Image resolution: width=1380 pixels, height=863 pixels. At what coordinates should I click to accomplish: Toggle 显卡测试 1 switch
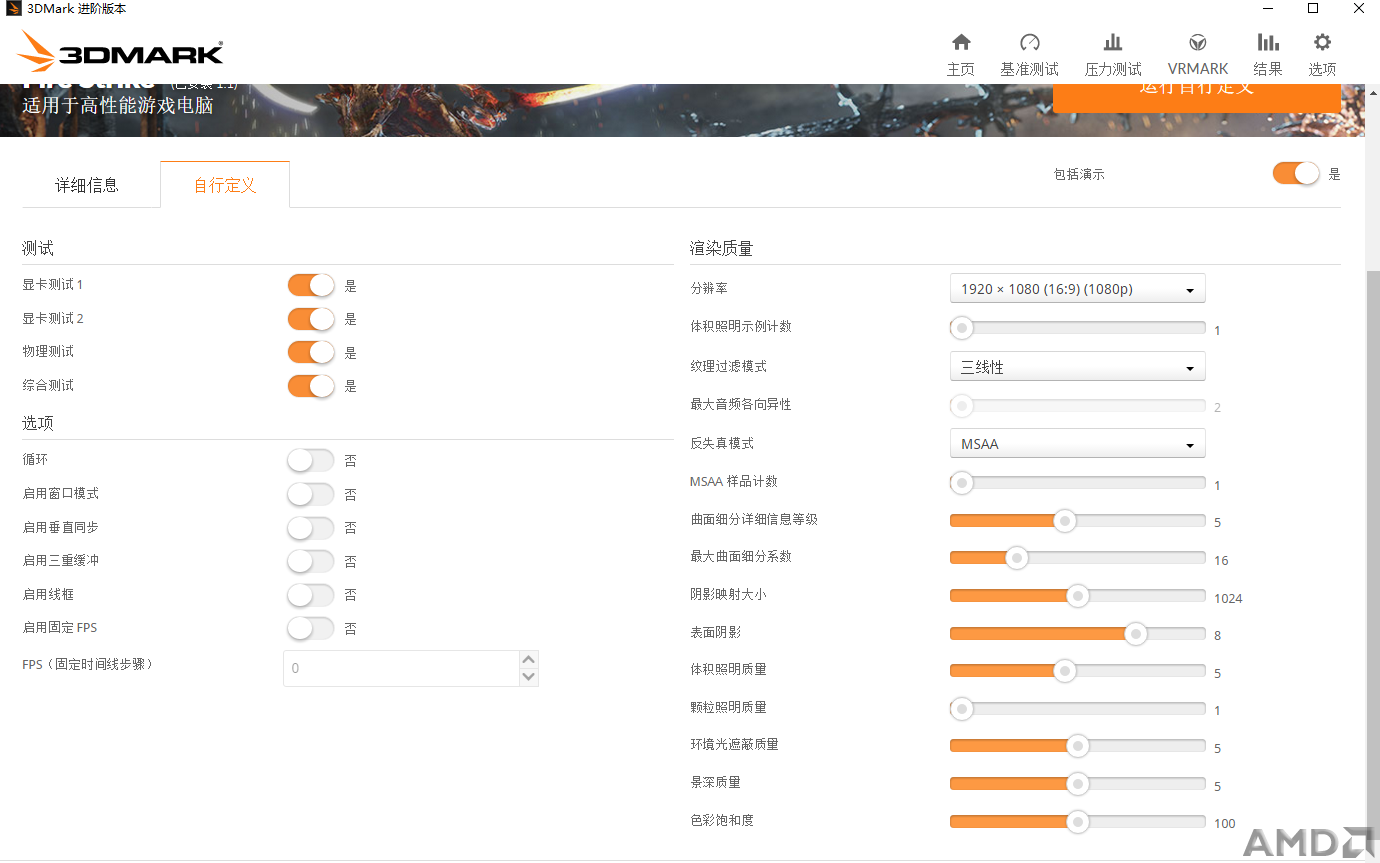click(x=311, y=285)
